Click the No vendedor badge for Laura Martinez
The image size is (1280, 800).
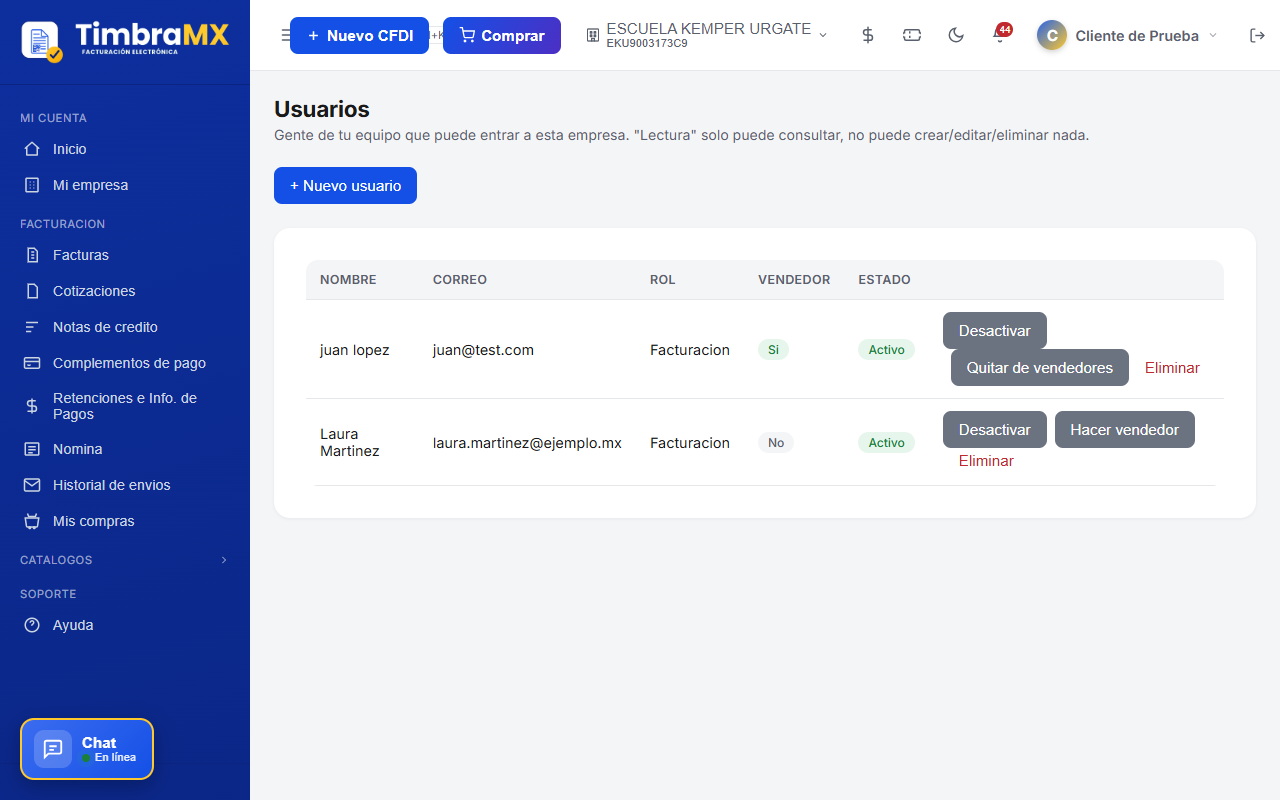776,443
